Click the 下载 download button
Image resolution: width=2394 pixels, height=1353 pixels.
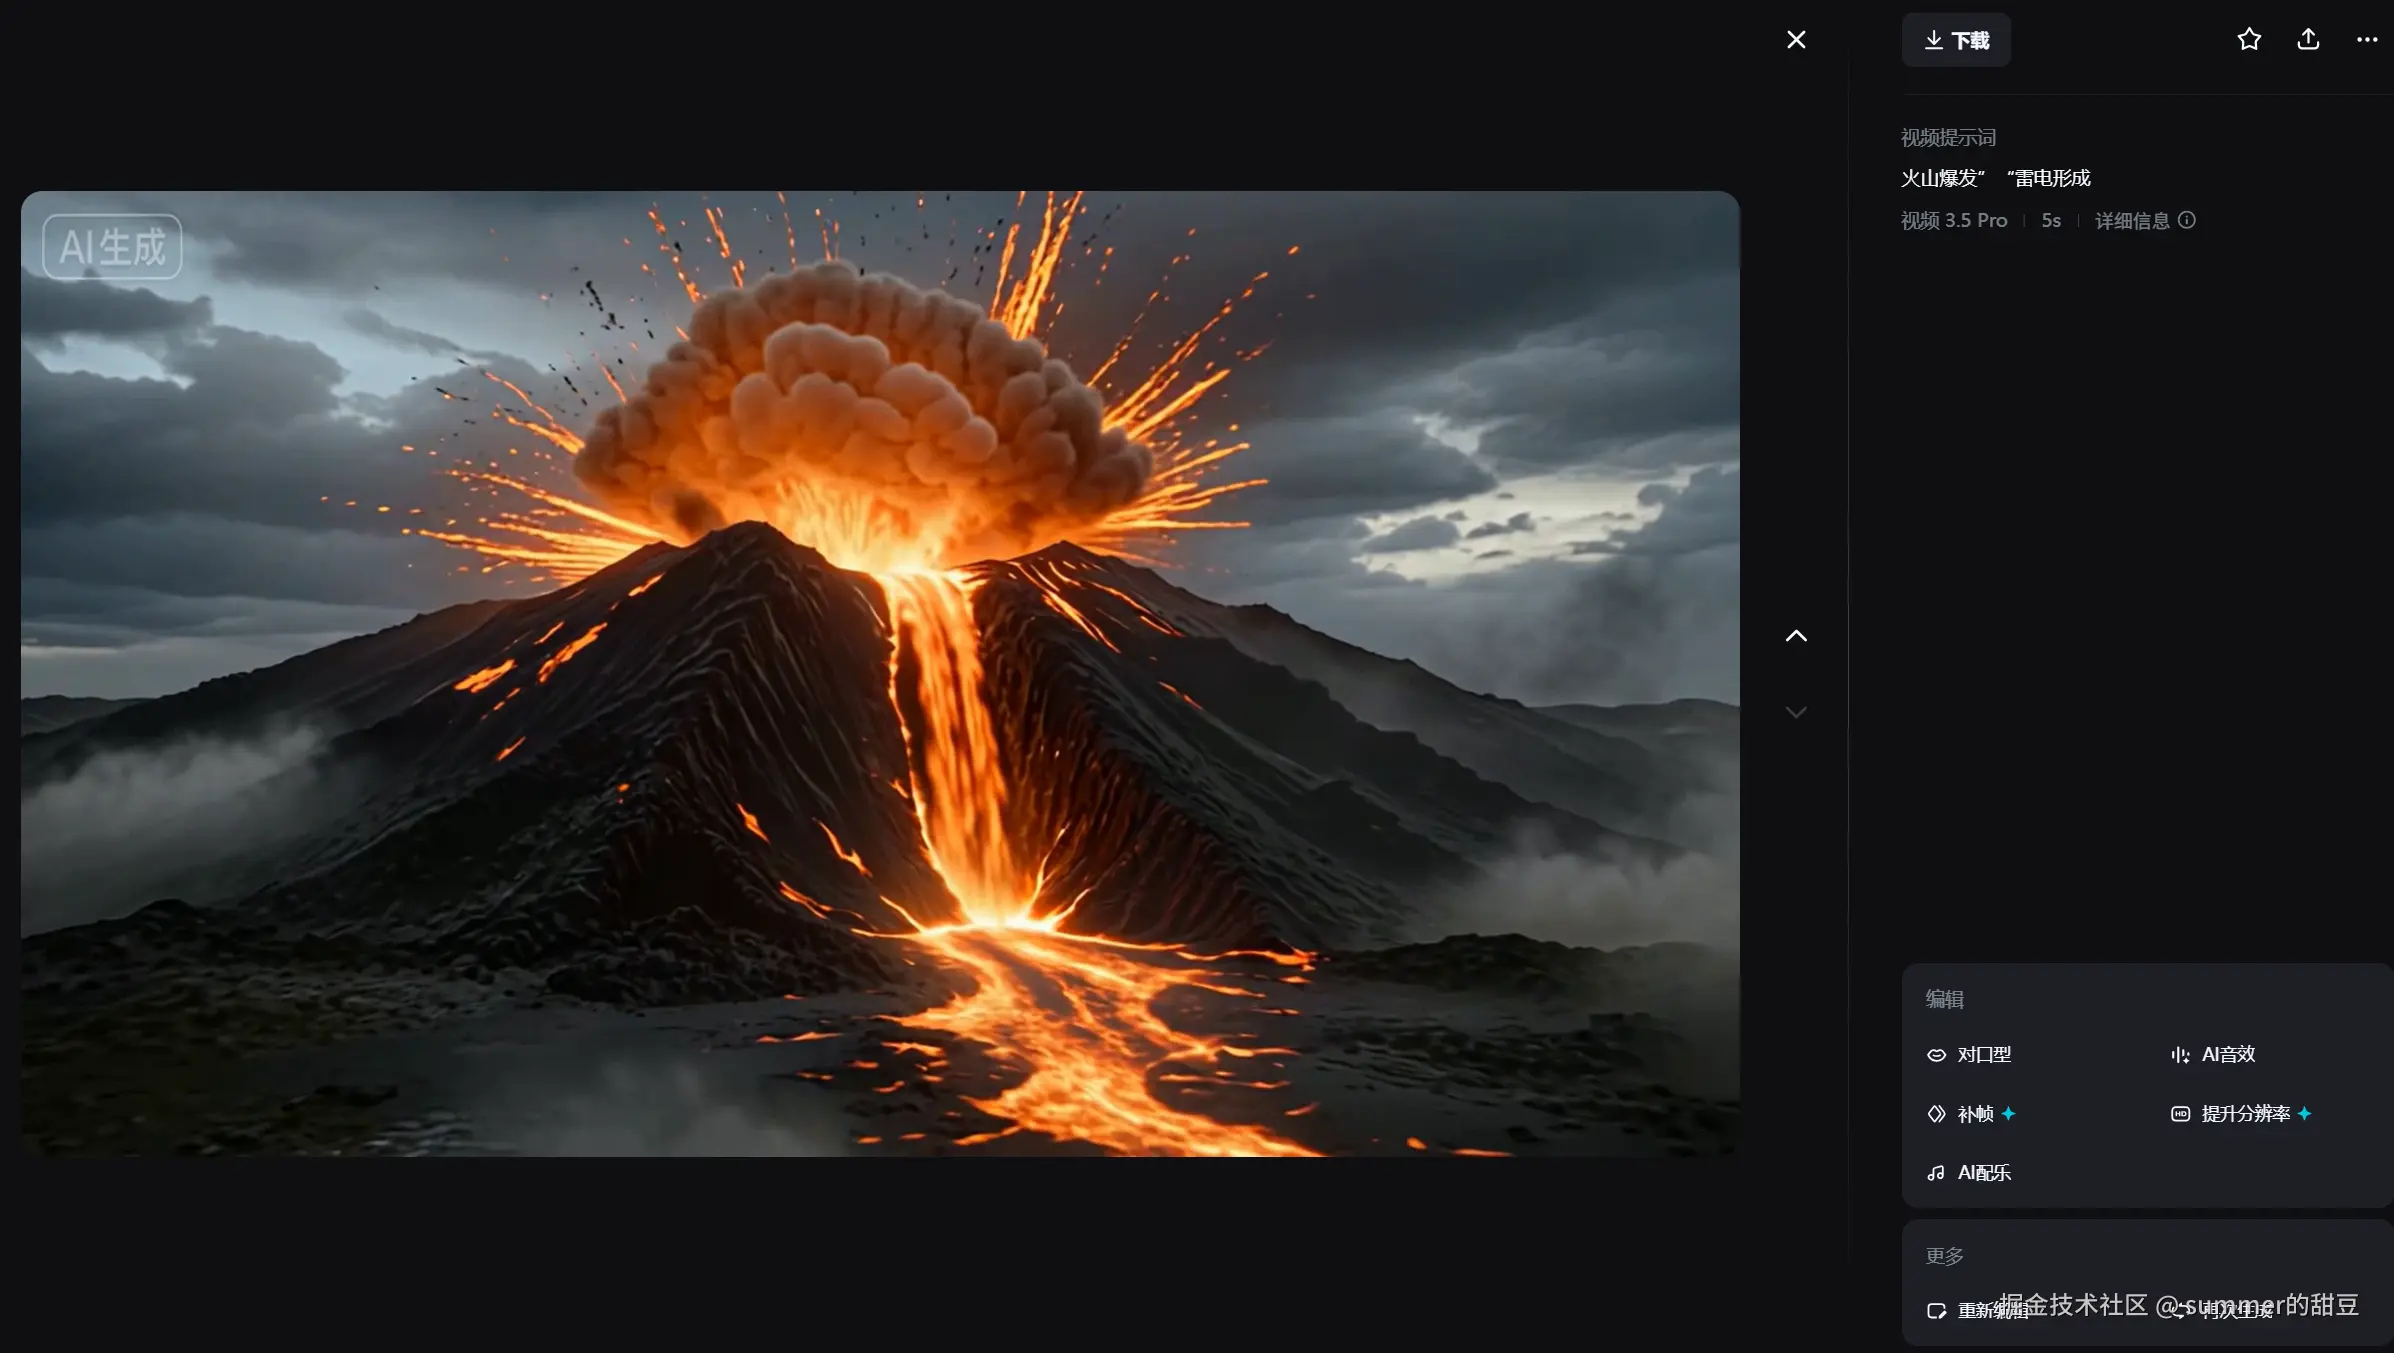click(1956, 40)
